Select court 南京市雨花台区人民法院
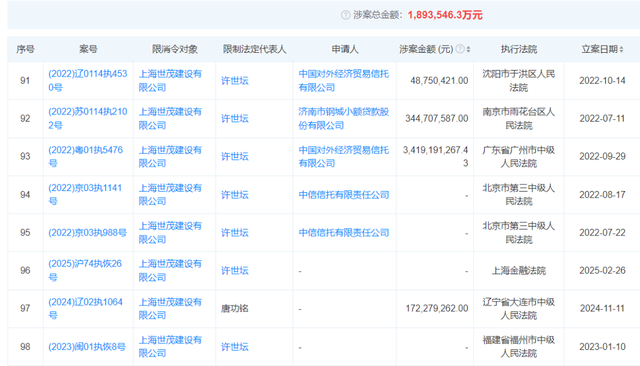The width and height of the screenshot is (640, 366). [518, 118]
